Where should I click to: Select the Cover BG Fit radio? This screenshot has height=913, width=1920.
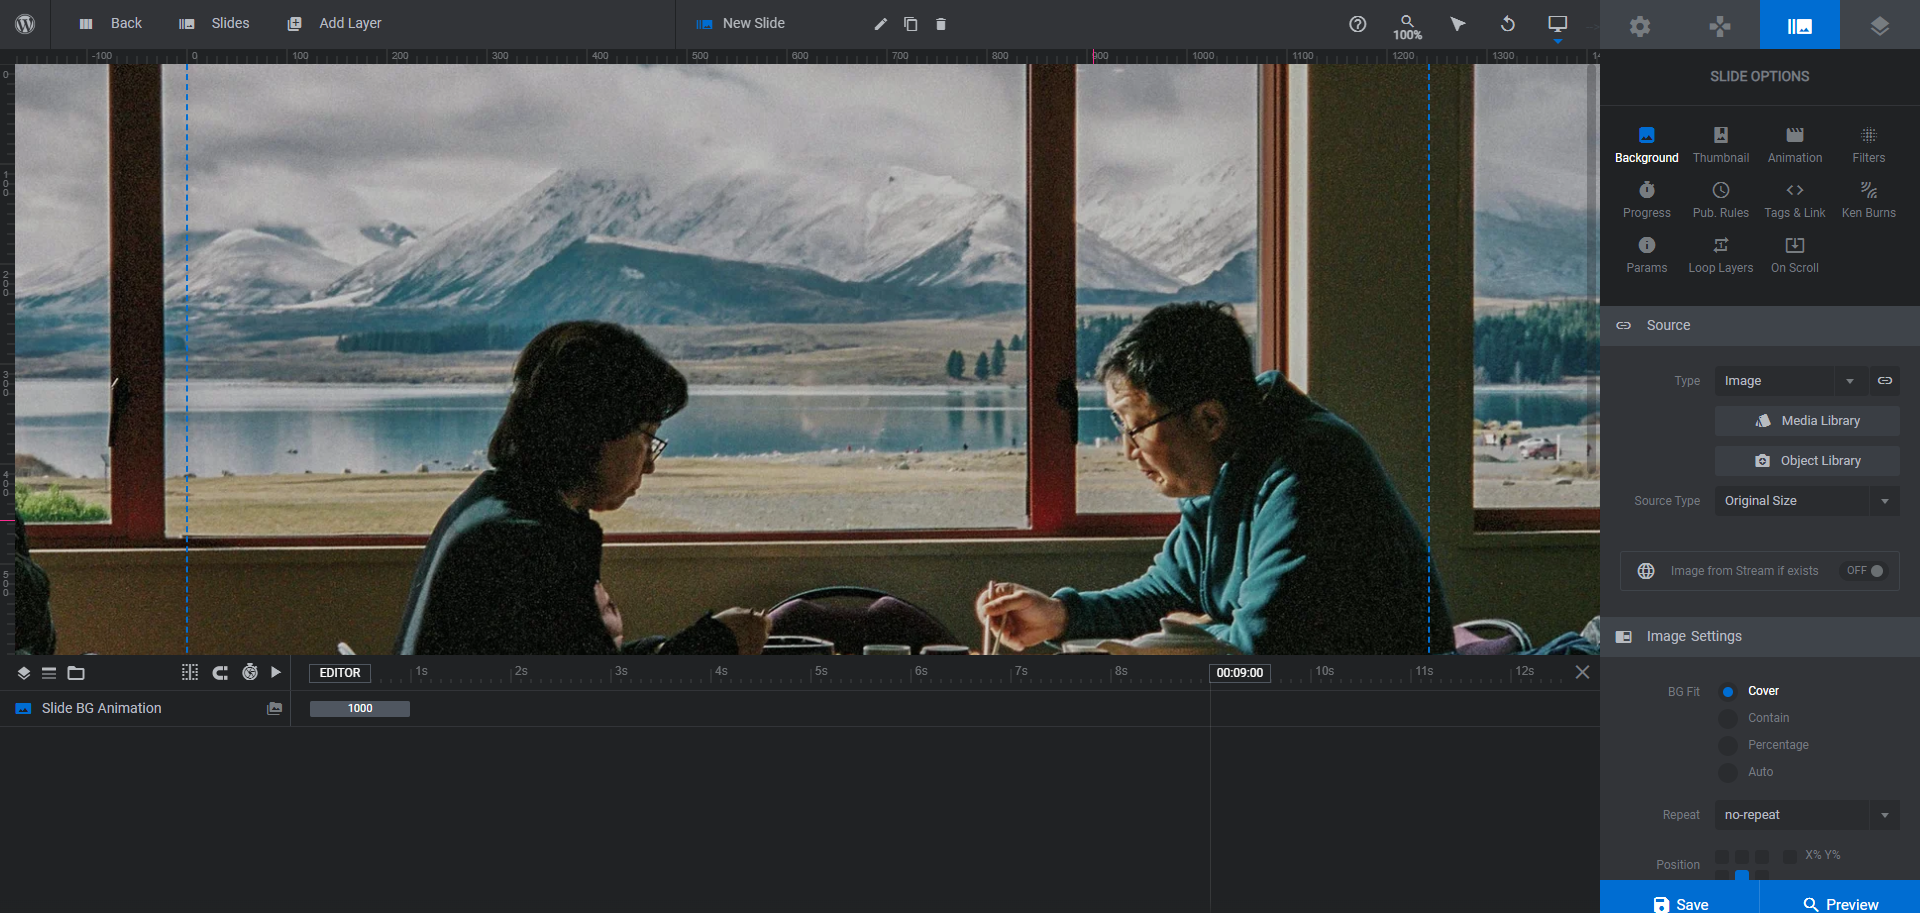click(x=1728, y=691)
